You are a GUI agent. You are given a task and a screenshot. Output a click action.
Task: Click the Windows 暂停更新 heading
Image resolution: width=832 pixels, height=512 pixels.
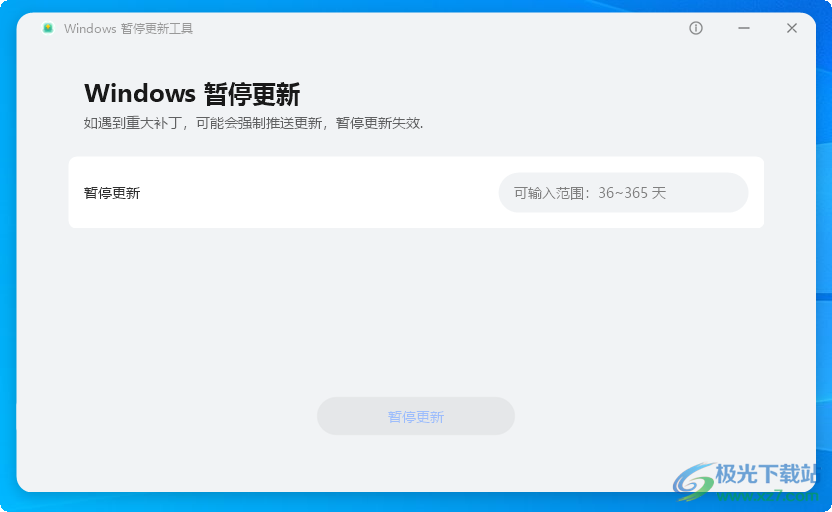click(192, 94)
